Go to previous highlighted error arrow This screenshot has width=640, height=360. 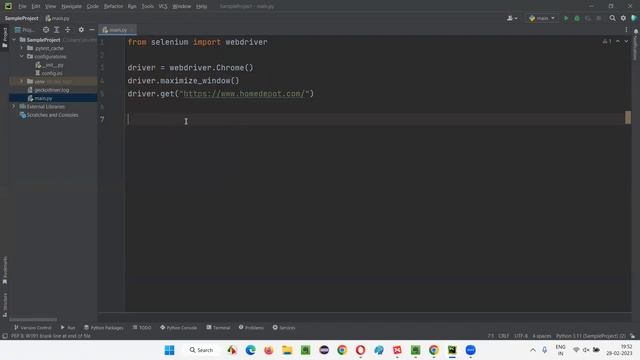point(618,42)
